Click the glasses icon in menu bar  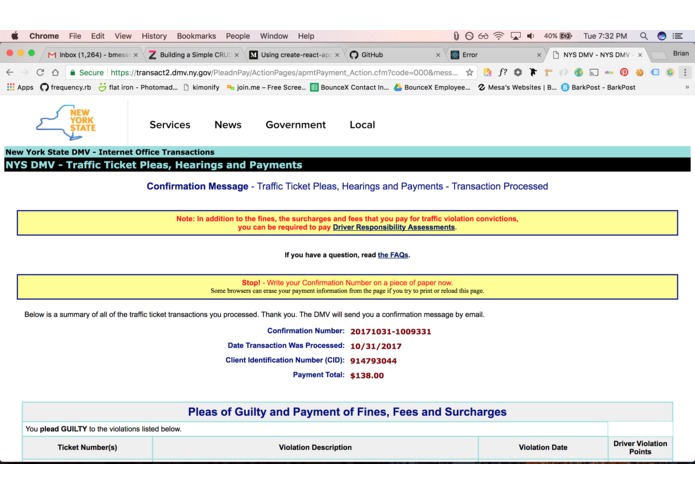(483, 36)
